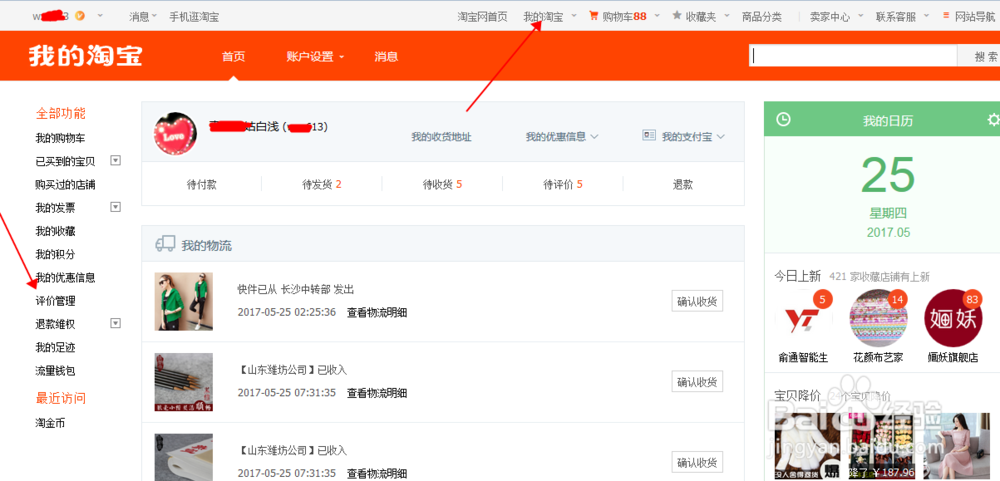Expand the 我的发票 sidebar arrow

click(x=115, y=207)
